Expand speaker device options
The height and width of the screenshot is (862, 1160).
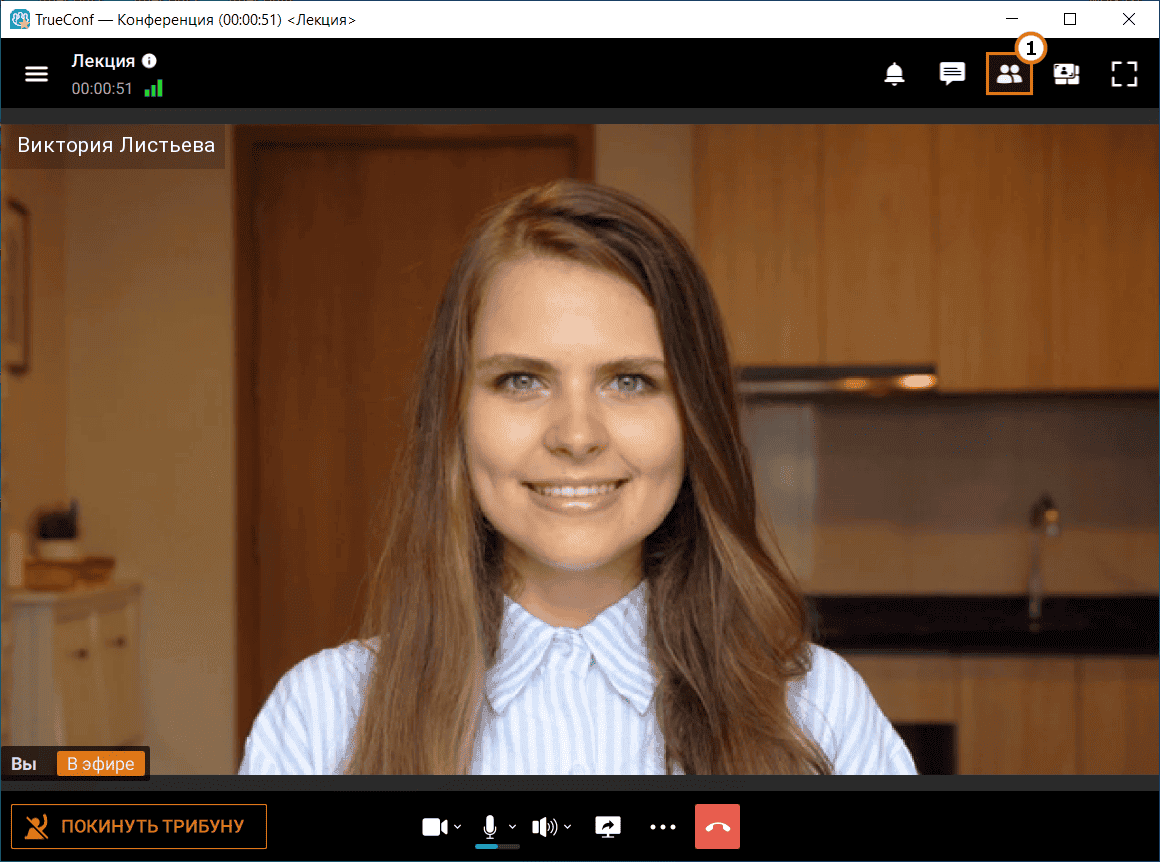pyautogui.click(x=567, y=826)
